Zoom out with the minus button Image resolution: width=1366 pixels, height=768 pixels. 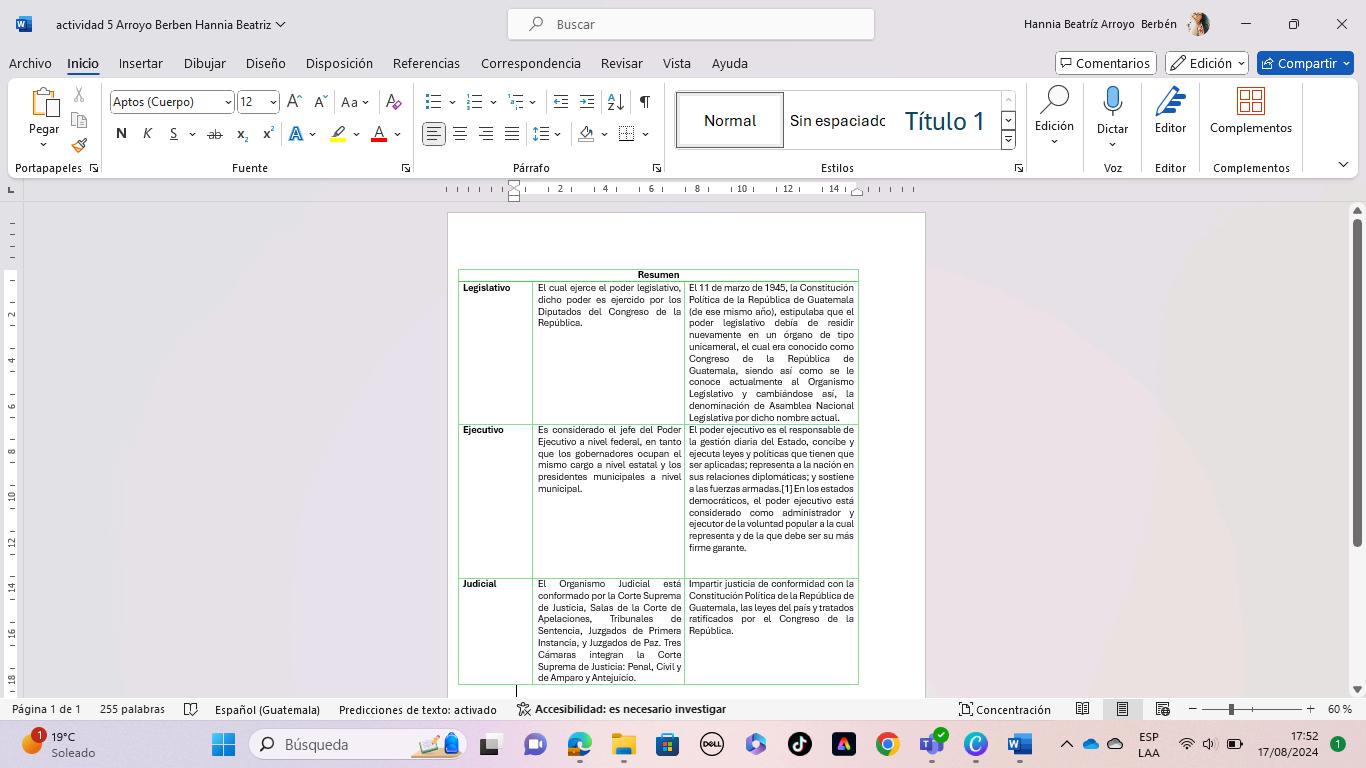coord(1193,709)
